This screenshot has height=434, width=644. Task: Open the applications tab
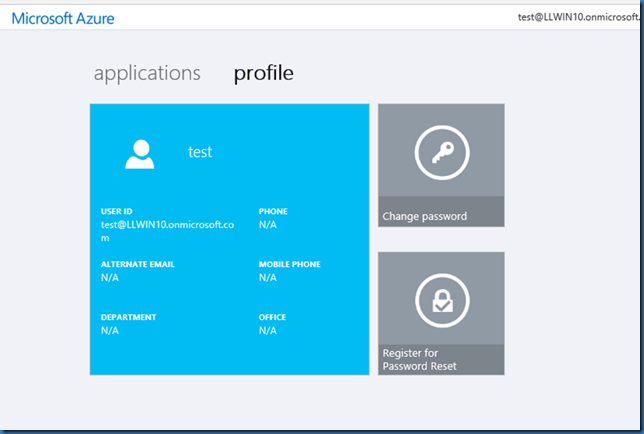(147, 74)
